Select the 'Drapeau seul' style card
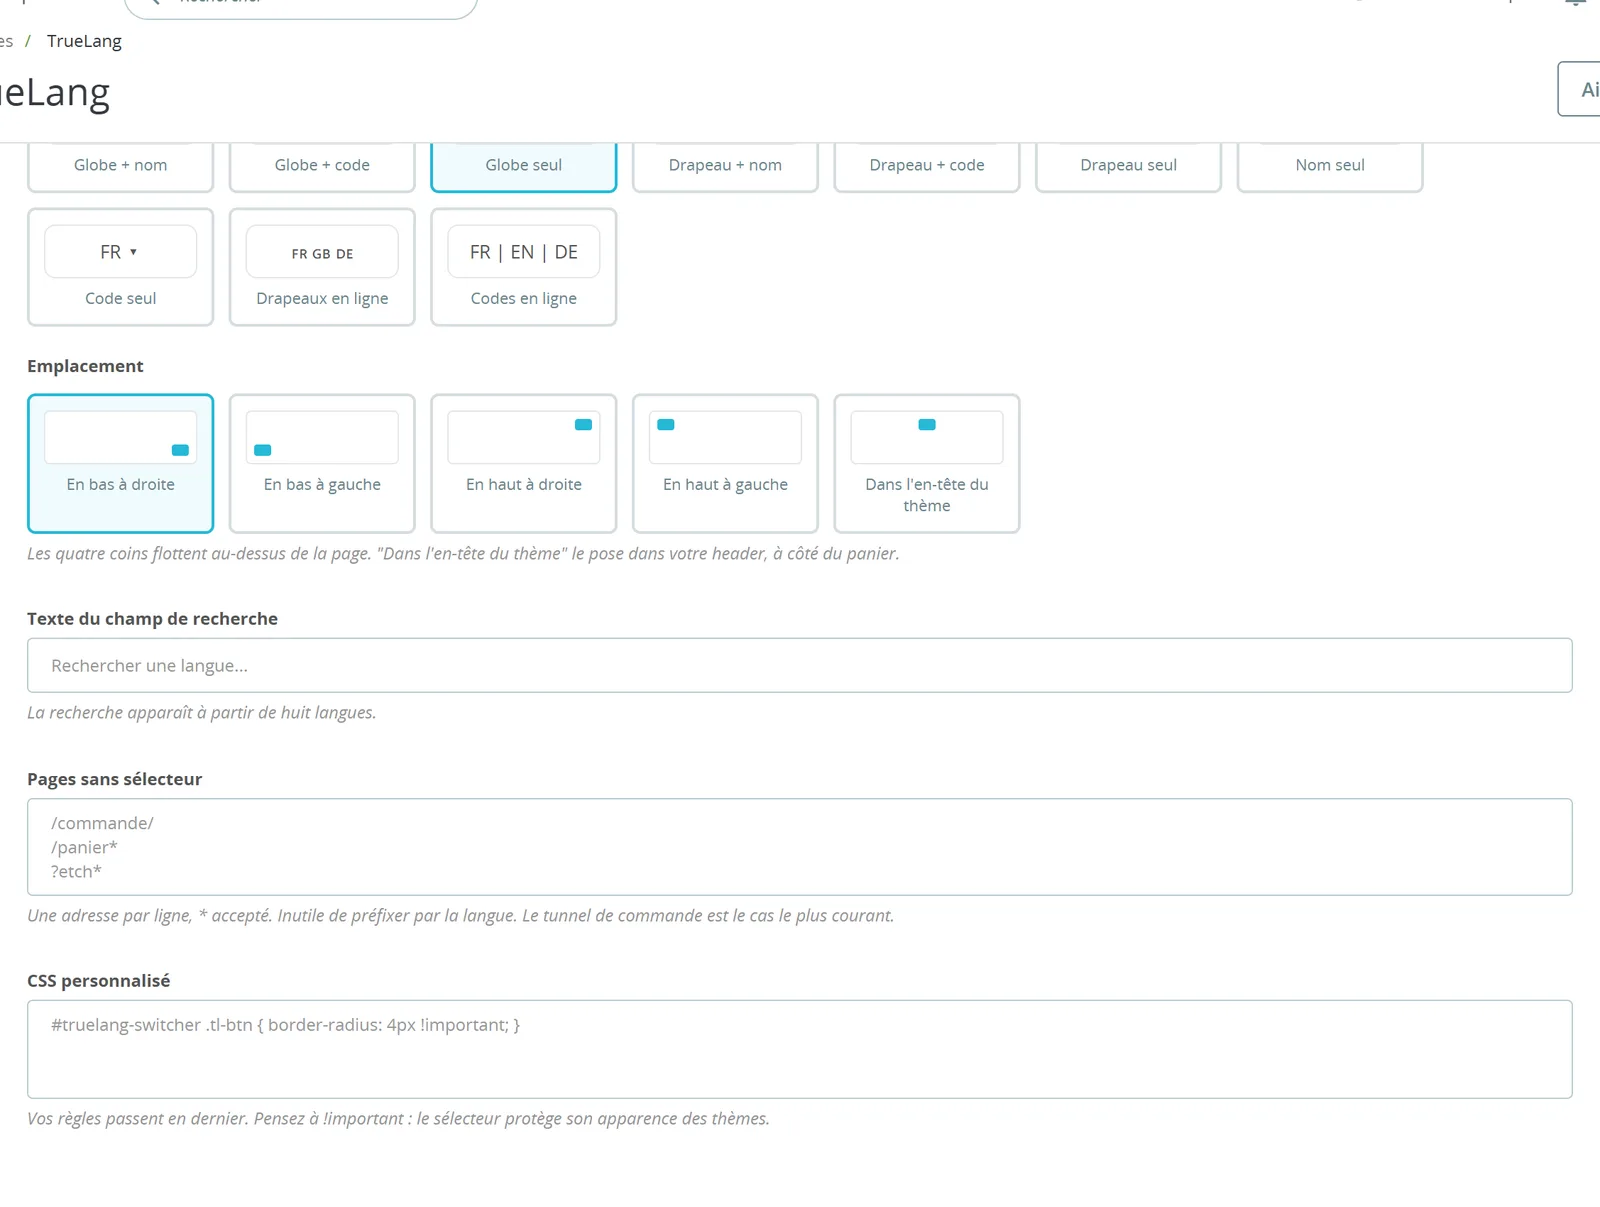Viewport: 1600px width, 1207px height. click(1128, 166)
